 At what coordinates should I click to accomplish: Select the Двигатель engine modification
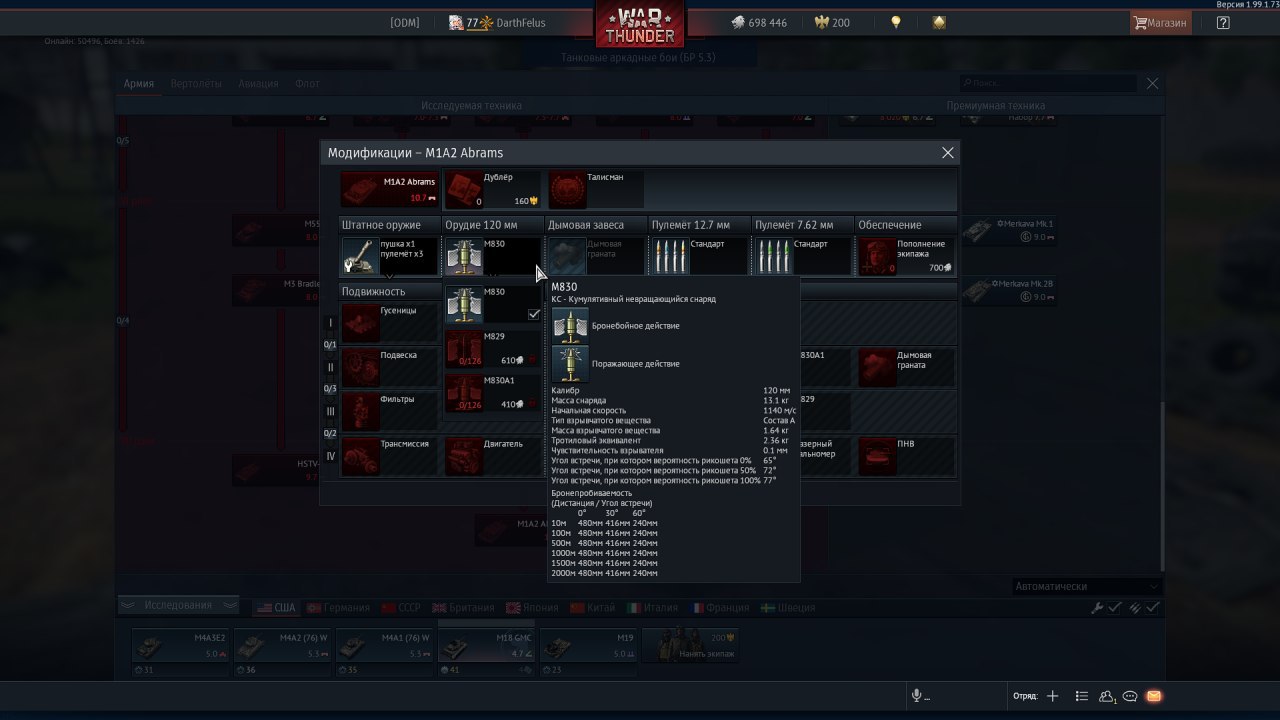click(493, 456)
